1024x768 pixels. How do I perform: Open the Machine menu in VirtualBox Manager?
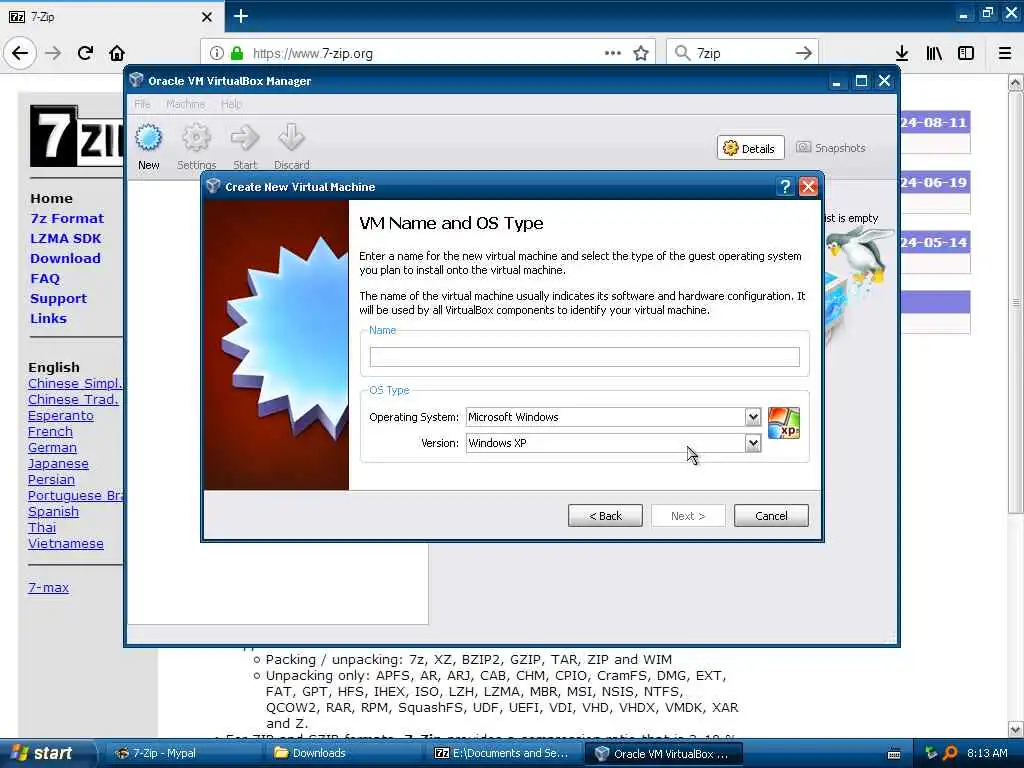[x=185, y=104]
